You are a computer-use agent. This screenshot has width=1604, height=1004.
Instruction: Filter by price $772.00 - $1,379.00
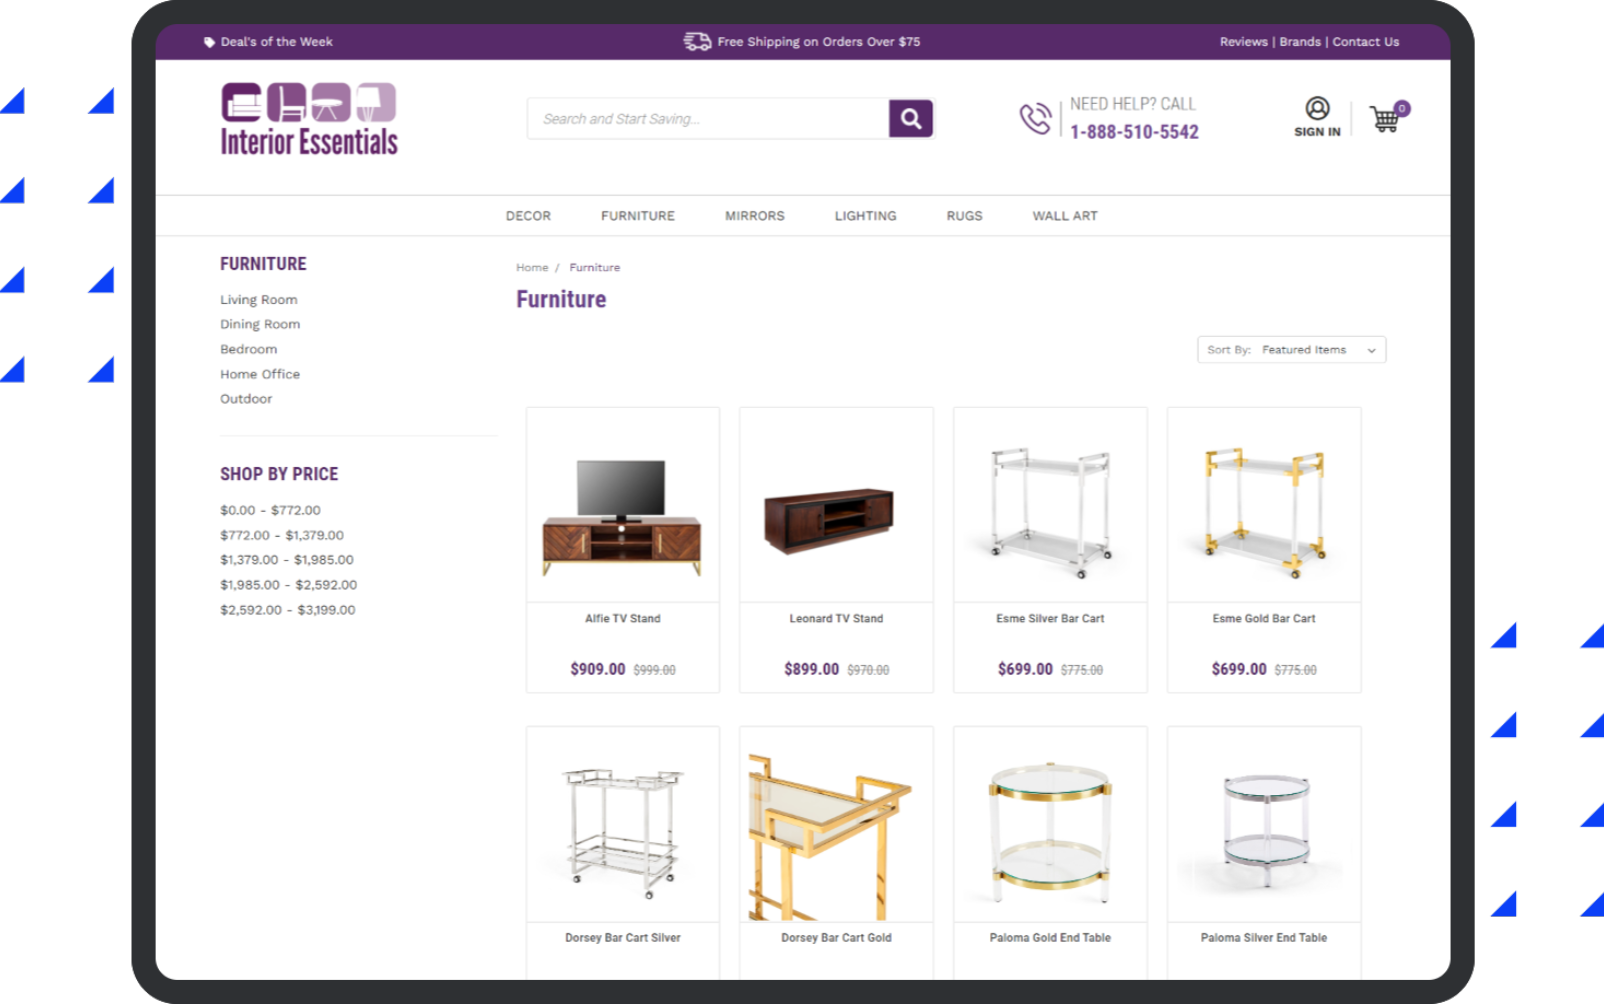pyautogui.click(x=282, y=535)
